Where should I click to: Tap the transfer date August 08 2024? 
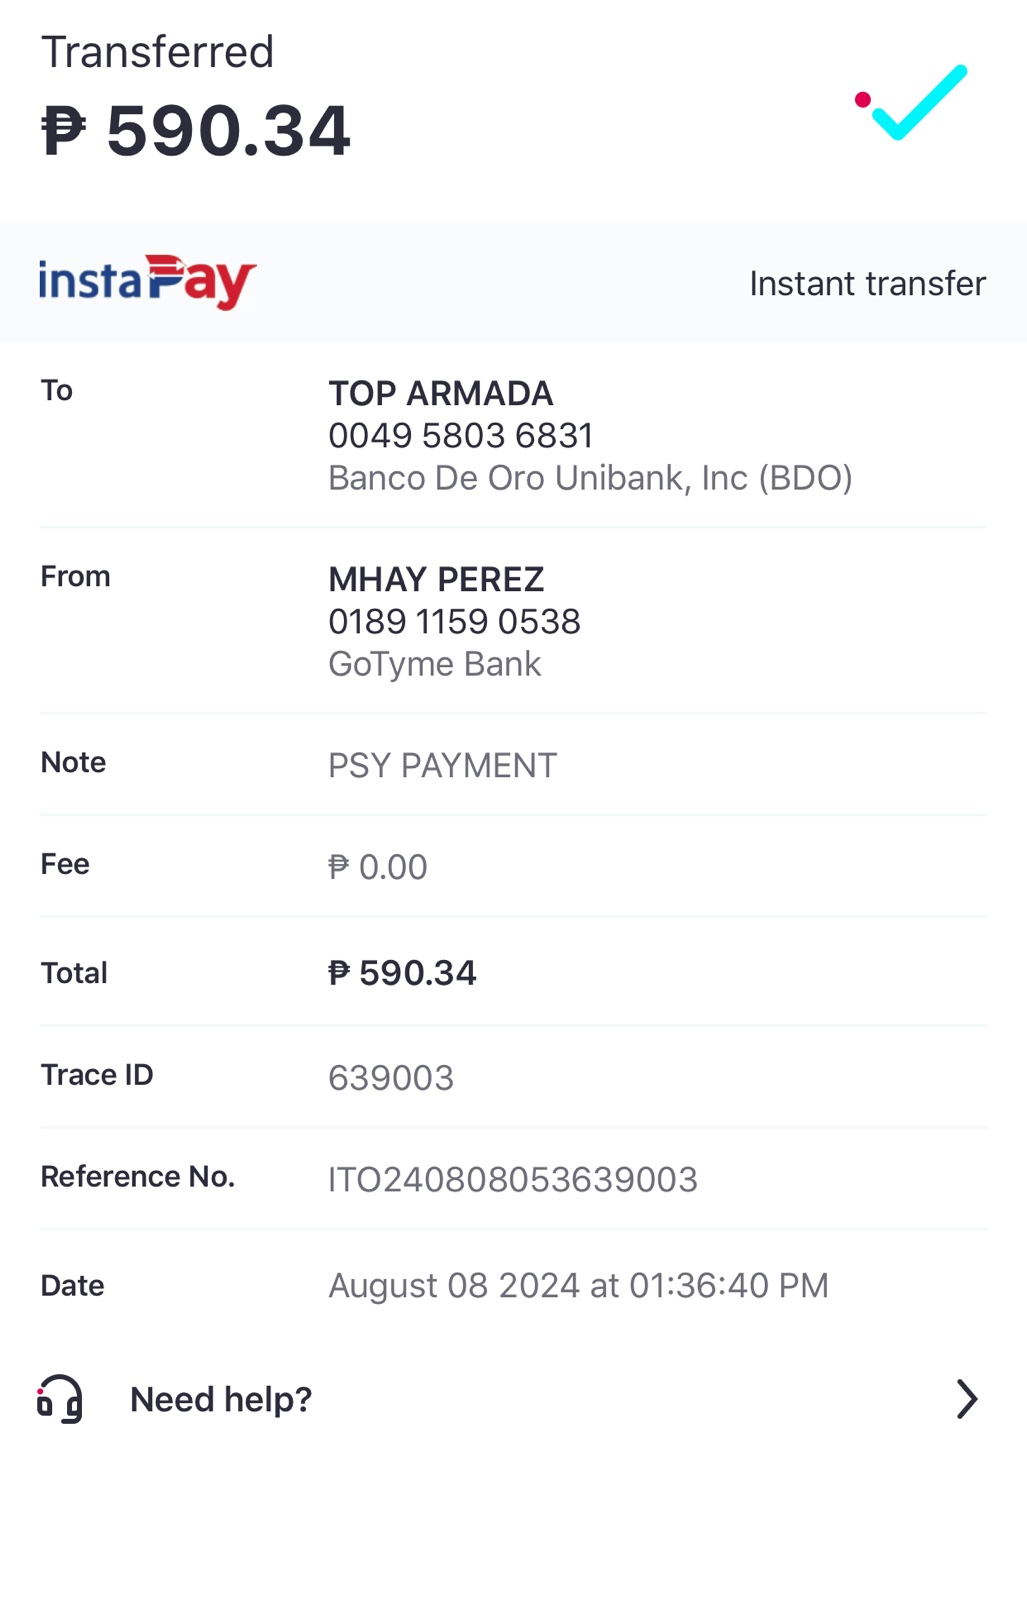578,1286
